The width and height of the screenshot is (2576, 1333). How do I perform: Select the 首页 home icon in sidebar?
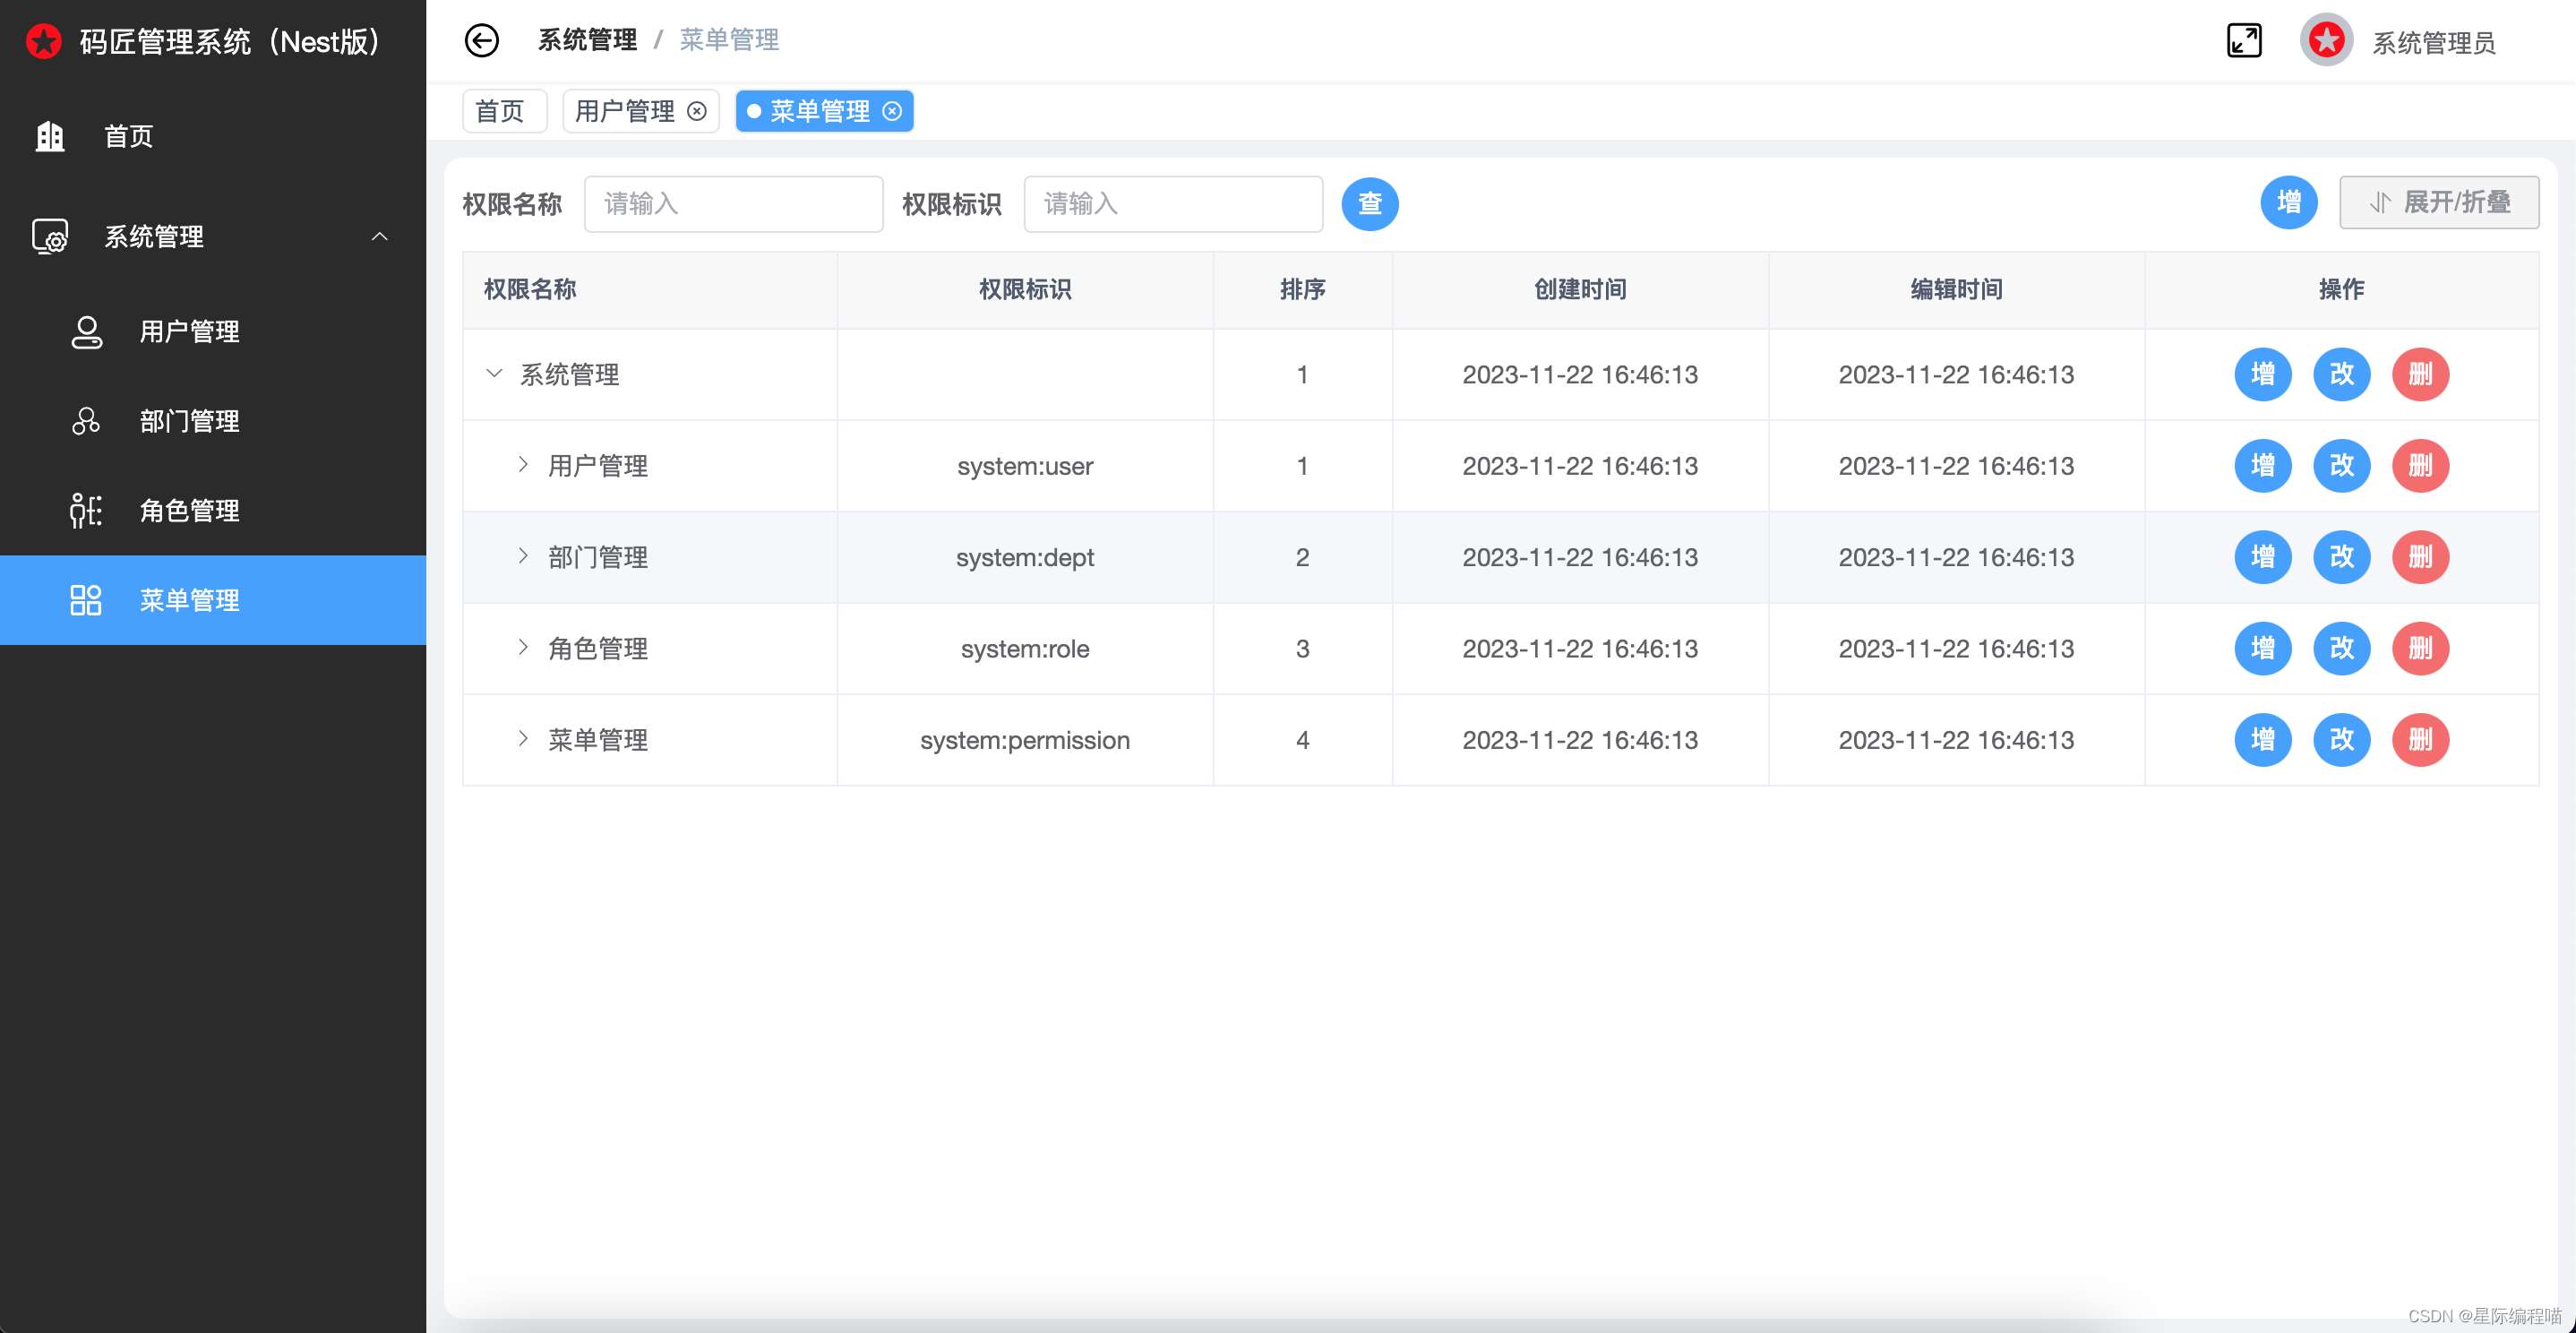pyautogui.click(x=49, y=137)
